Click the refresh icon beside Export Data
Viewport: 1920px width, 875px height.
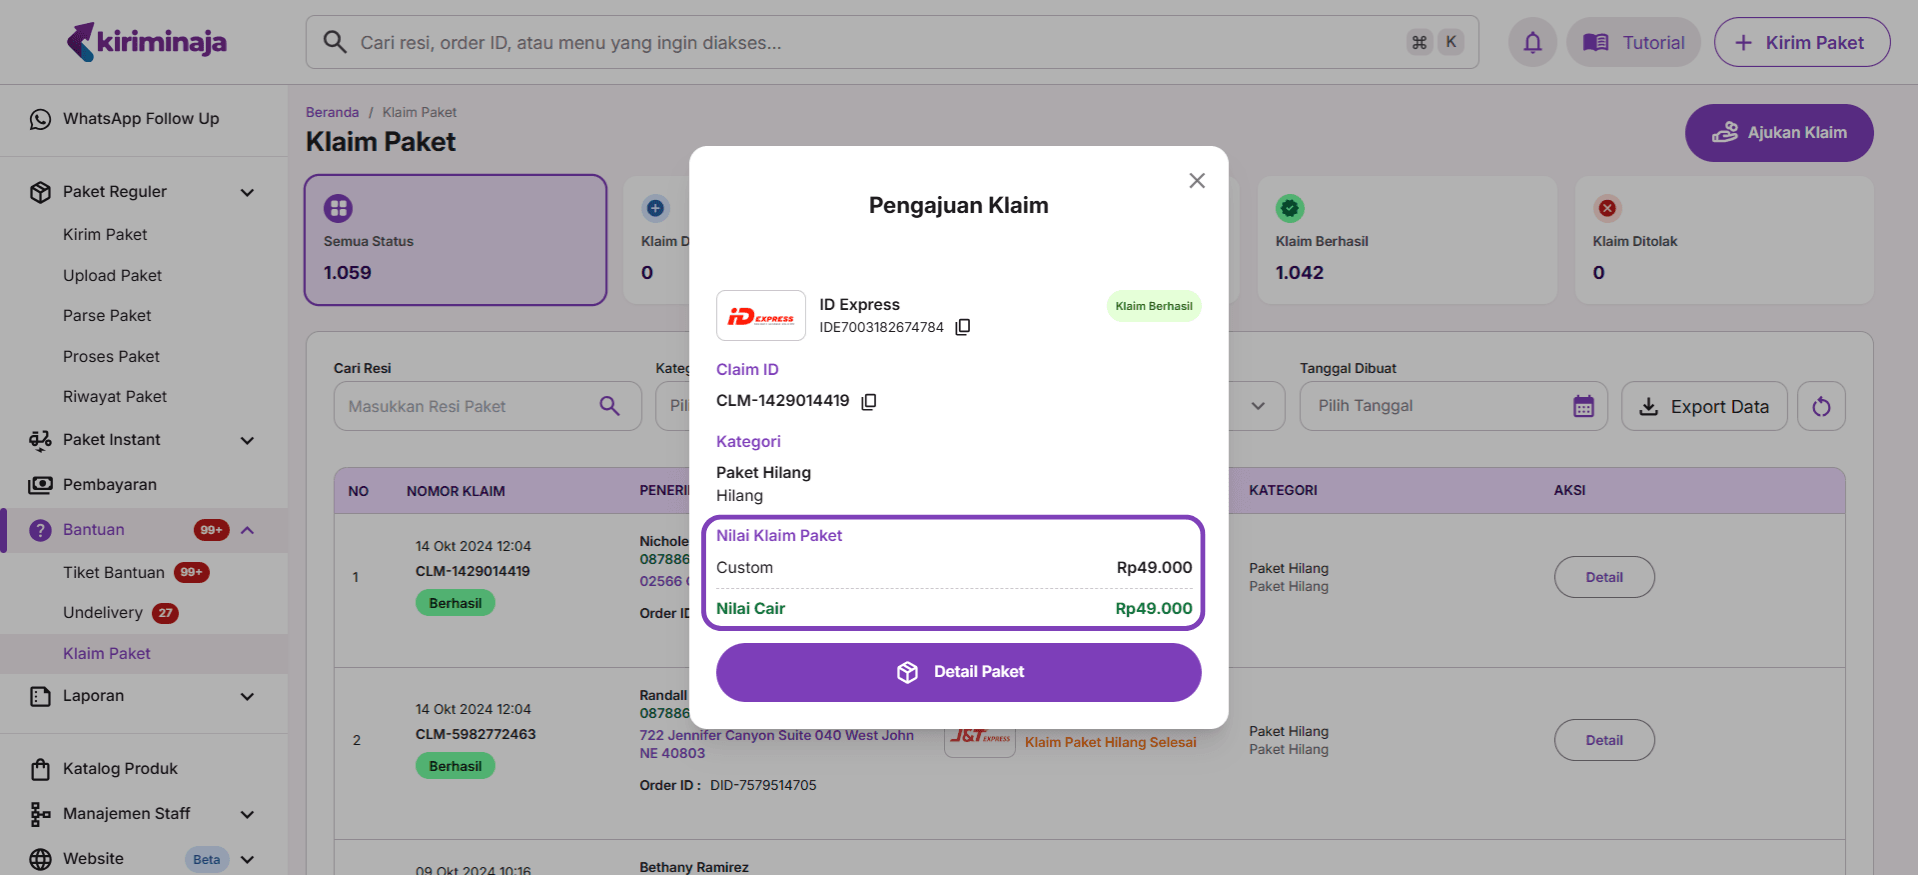1820,406
